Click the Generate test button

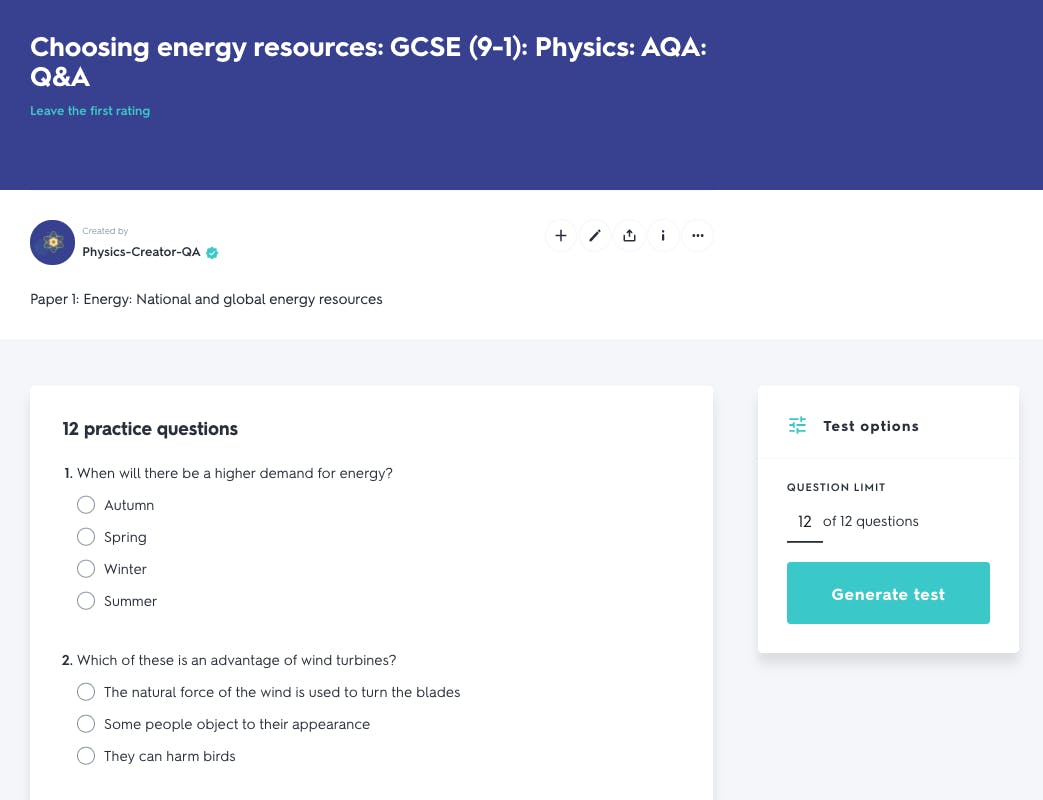(x=888, y=593)
